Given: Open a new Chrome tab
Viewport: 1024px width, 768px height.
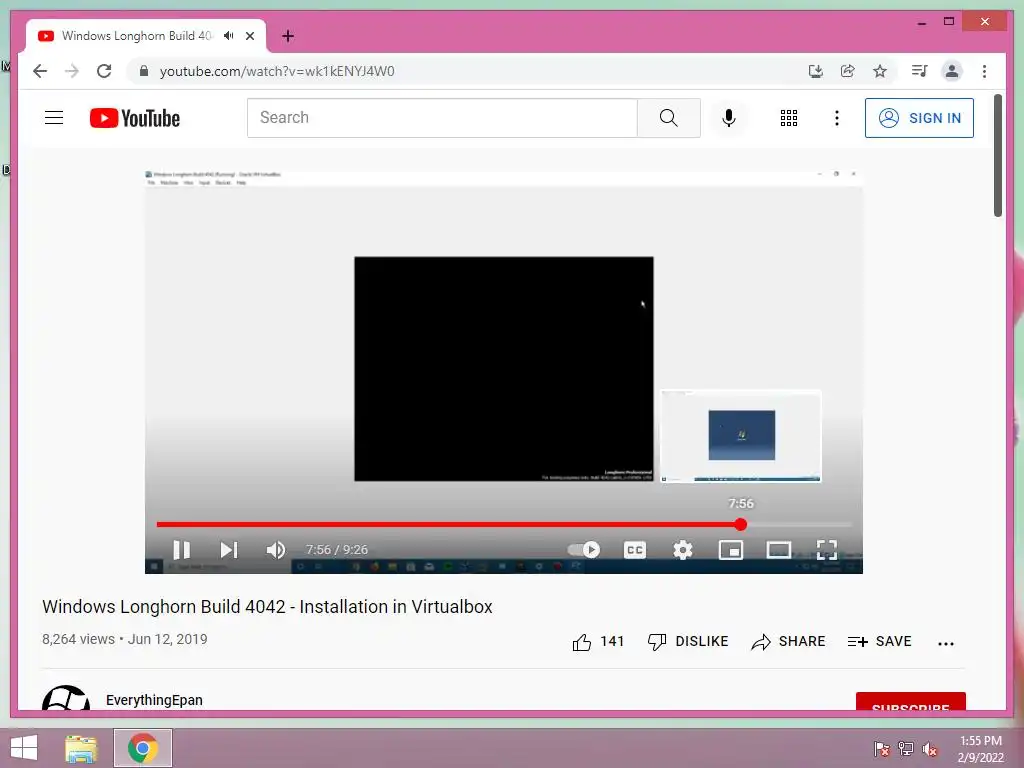Looking at the screenshot, I should tap(288, 36).
